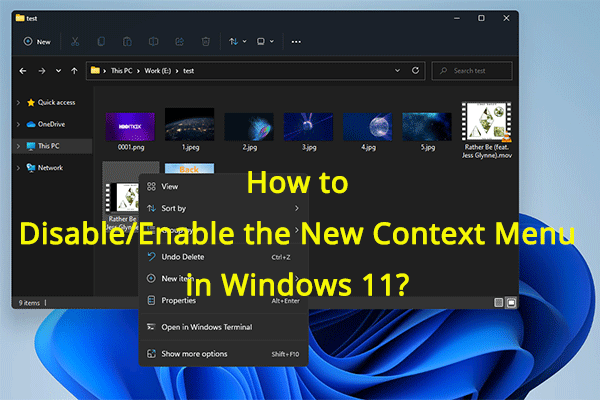Click the Refresh icon
The height and width of the screenshot is (400, 600).
[415, 71]
